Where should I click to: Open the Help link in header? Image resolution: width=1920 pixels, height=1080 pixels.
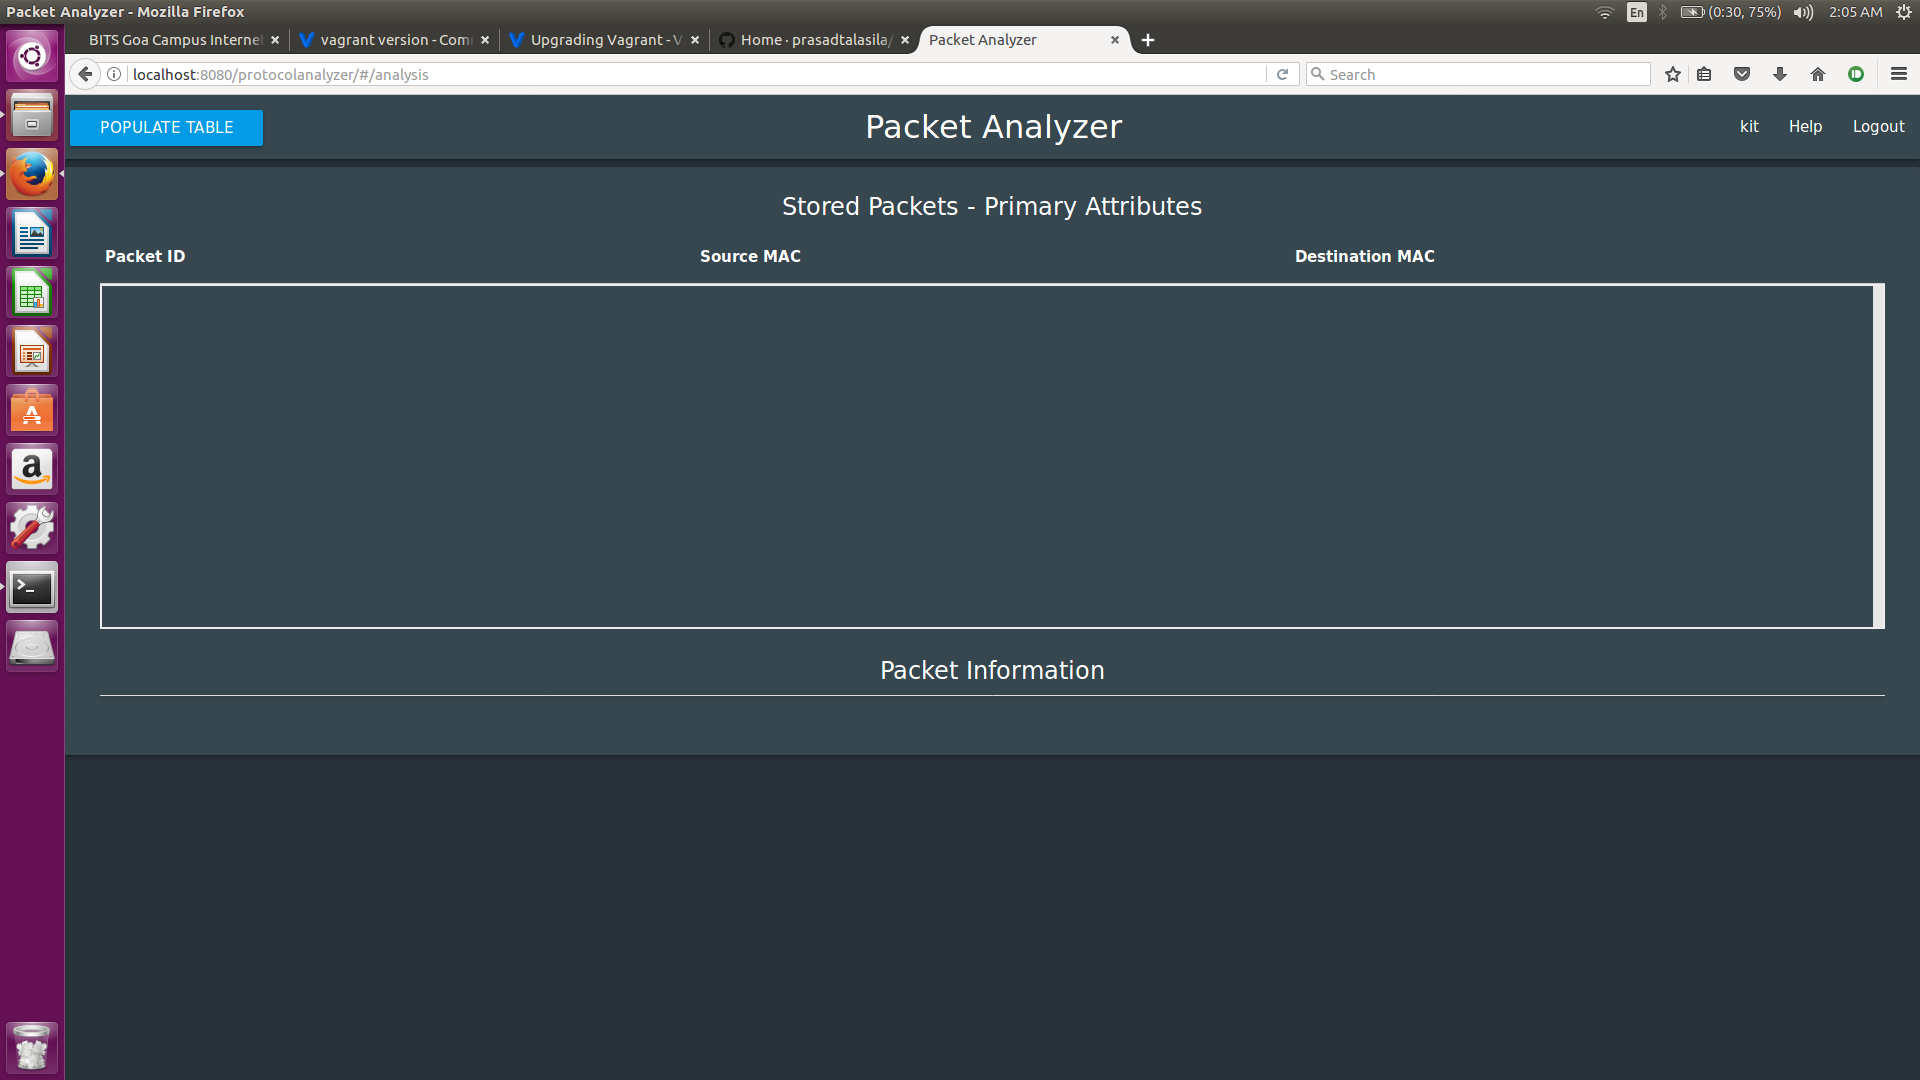(1805, 126)
